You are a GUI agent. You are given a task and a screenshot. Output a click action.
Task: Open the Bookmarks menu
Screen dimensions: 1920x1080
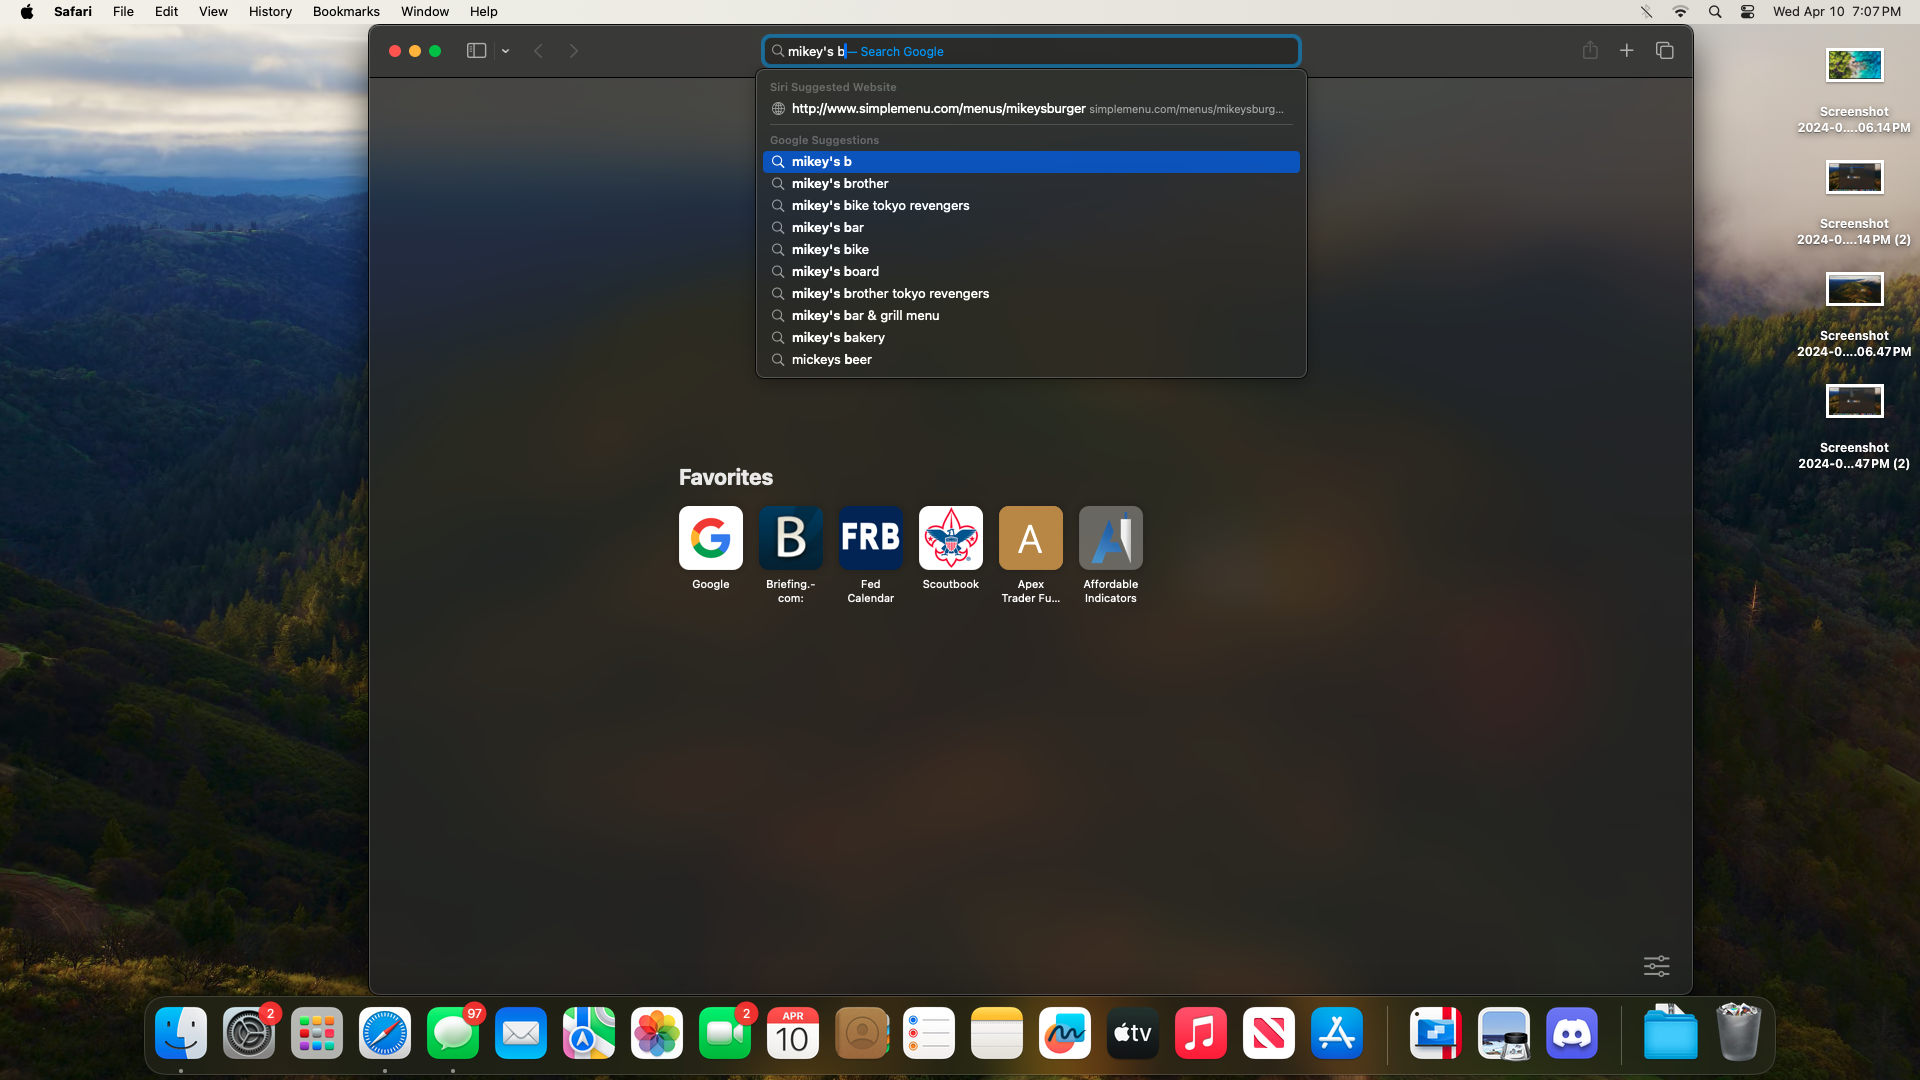click(346, 12)
